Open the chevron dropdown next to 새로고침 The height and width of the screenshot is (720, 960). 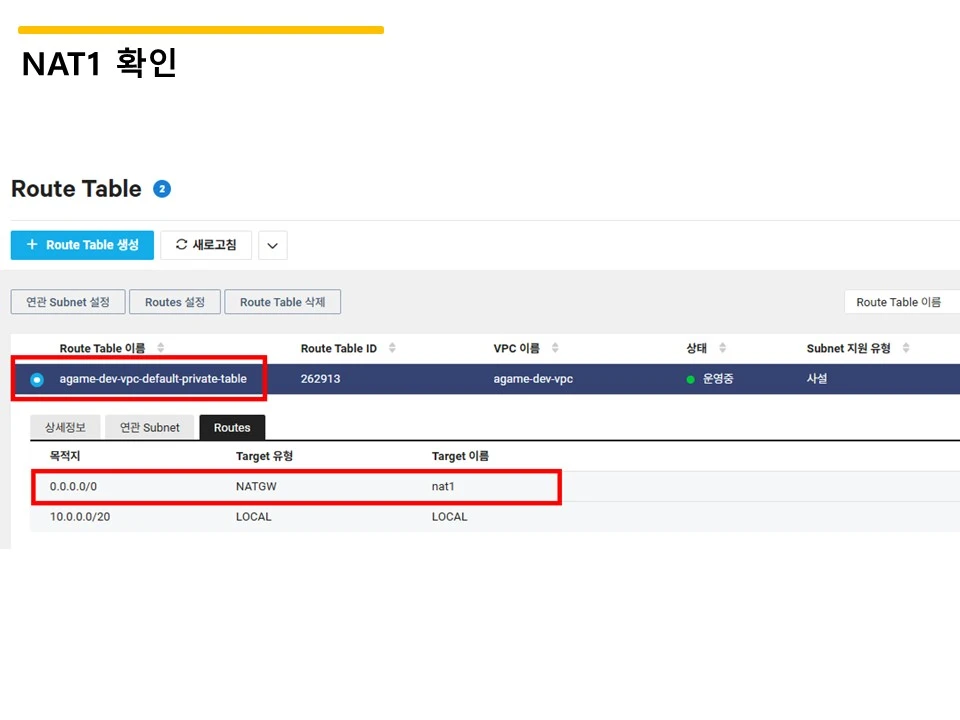pos(272,246)
